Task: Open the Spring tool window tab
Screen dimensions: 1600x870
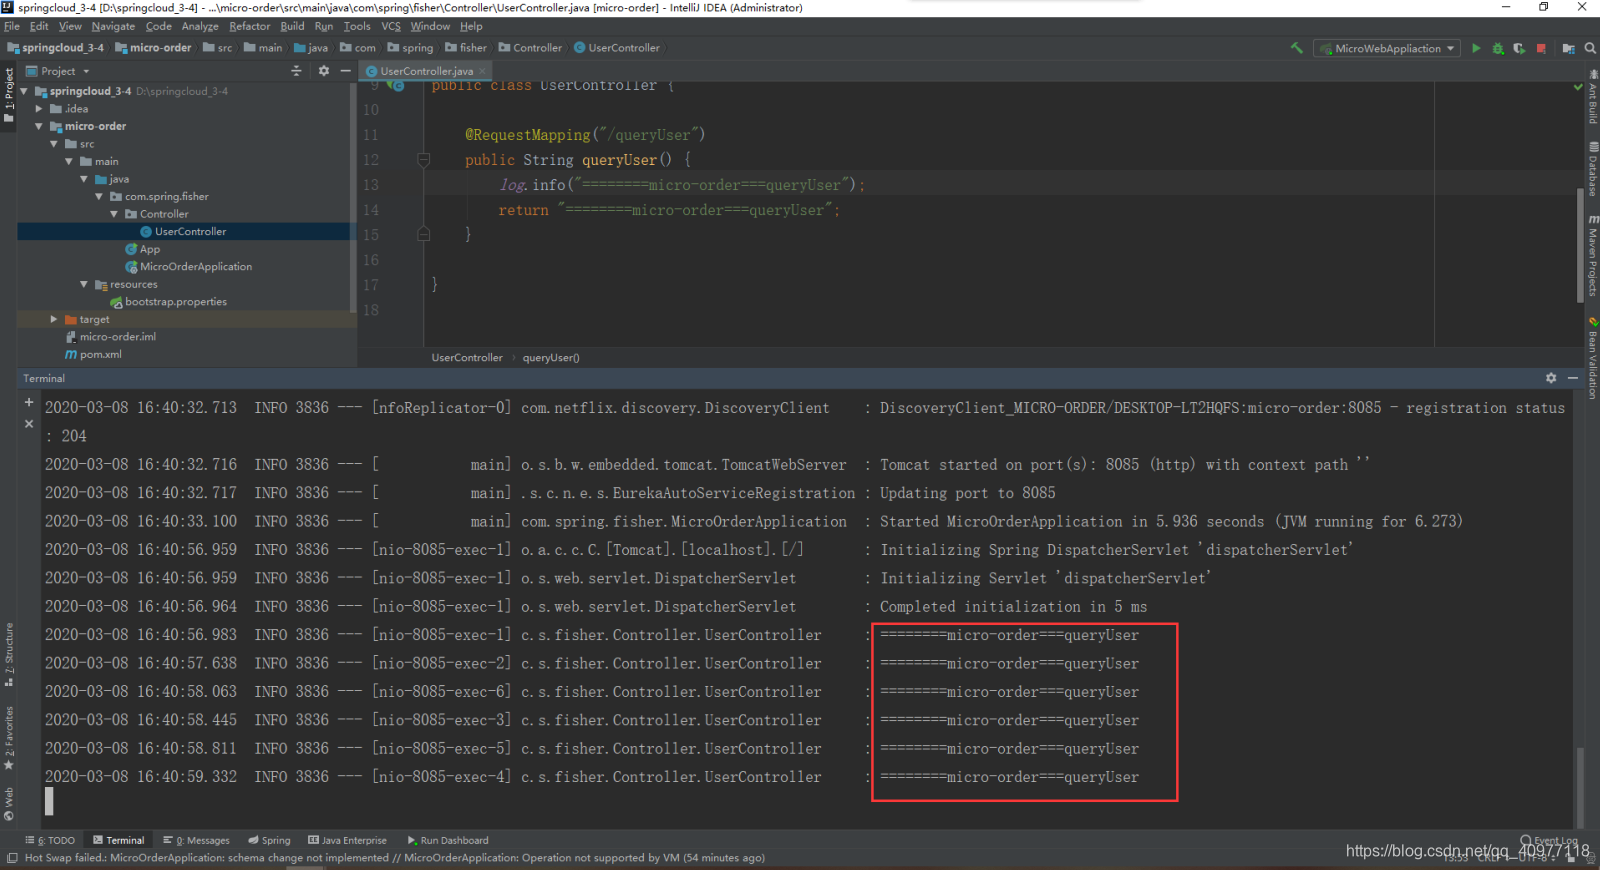Action: [270, 840]
